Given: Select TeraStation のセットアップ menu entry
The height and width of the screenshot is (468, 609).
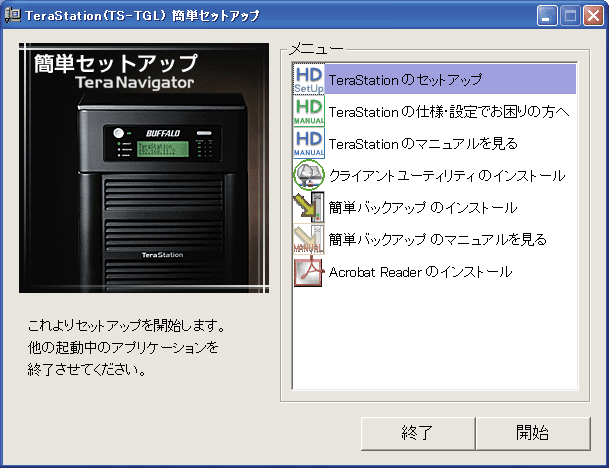Looking at the screenshot, I should coord(434,79).
